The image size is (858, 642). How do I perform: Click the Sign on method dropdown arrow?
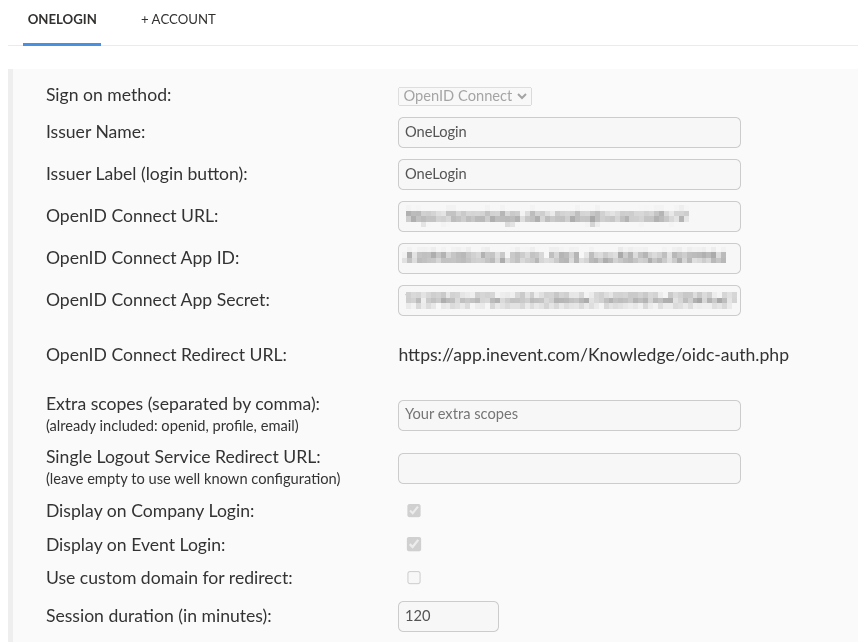click(x=521, y=96)
